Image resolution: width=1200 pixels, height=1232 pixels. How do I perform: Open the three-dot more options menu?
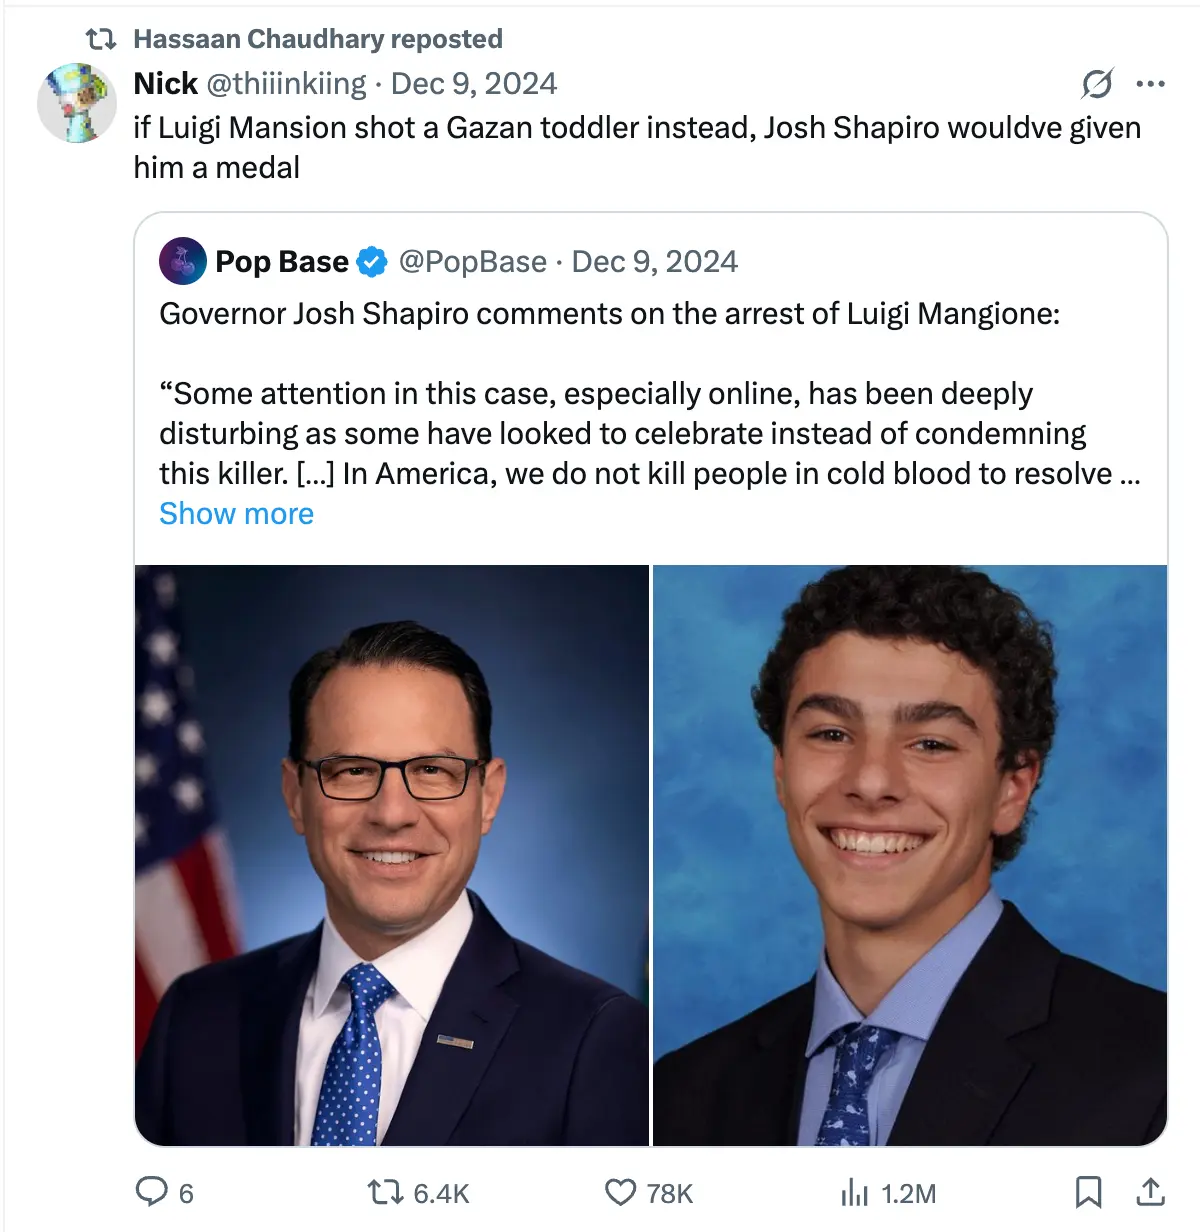(1151, 84)
